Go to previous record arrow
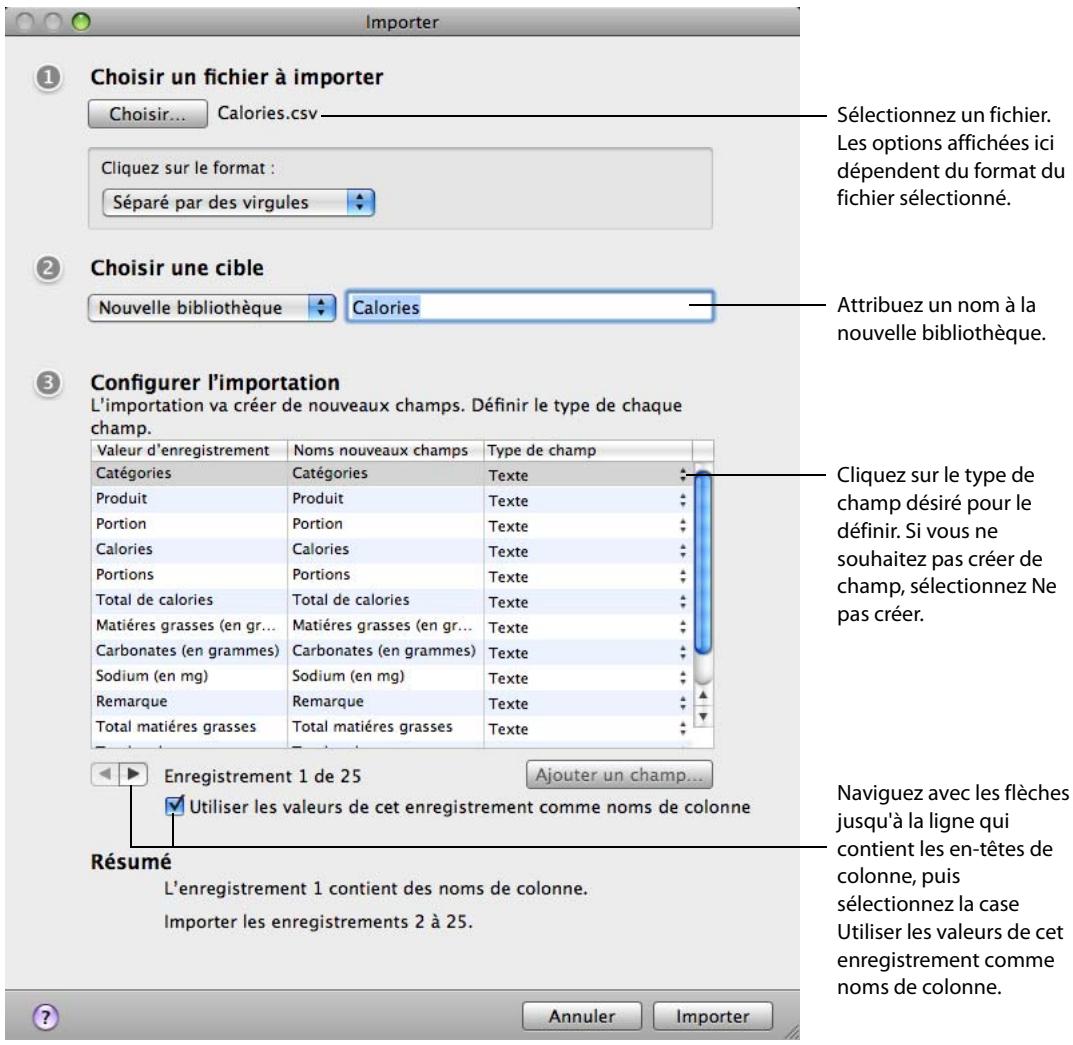The width and height of the screenshot is (1073, 1045). tap(105, 774)
